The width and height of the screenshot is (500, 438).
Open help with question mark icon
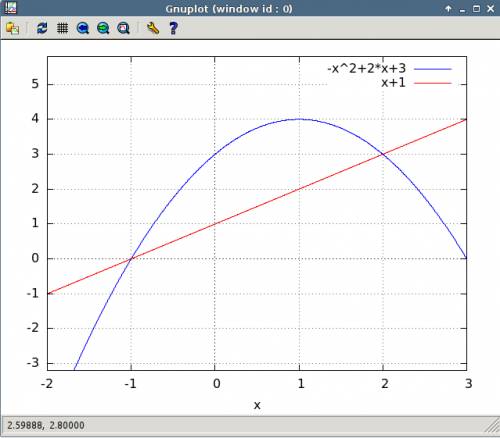[x=173, y=28]
